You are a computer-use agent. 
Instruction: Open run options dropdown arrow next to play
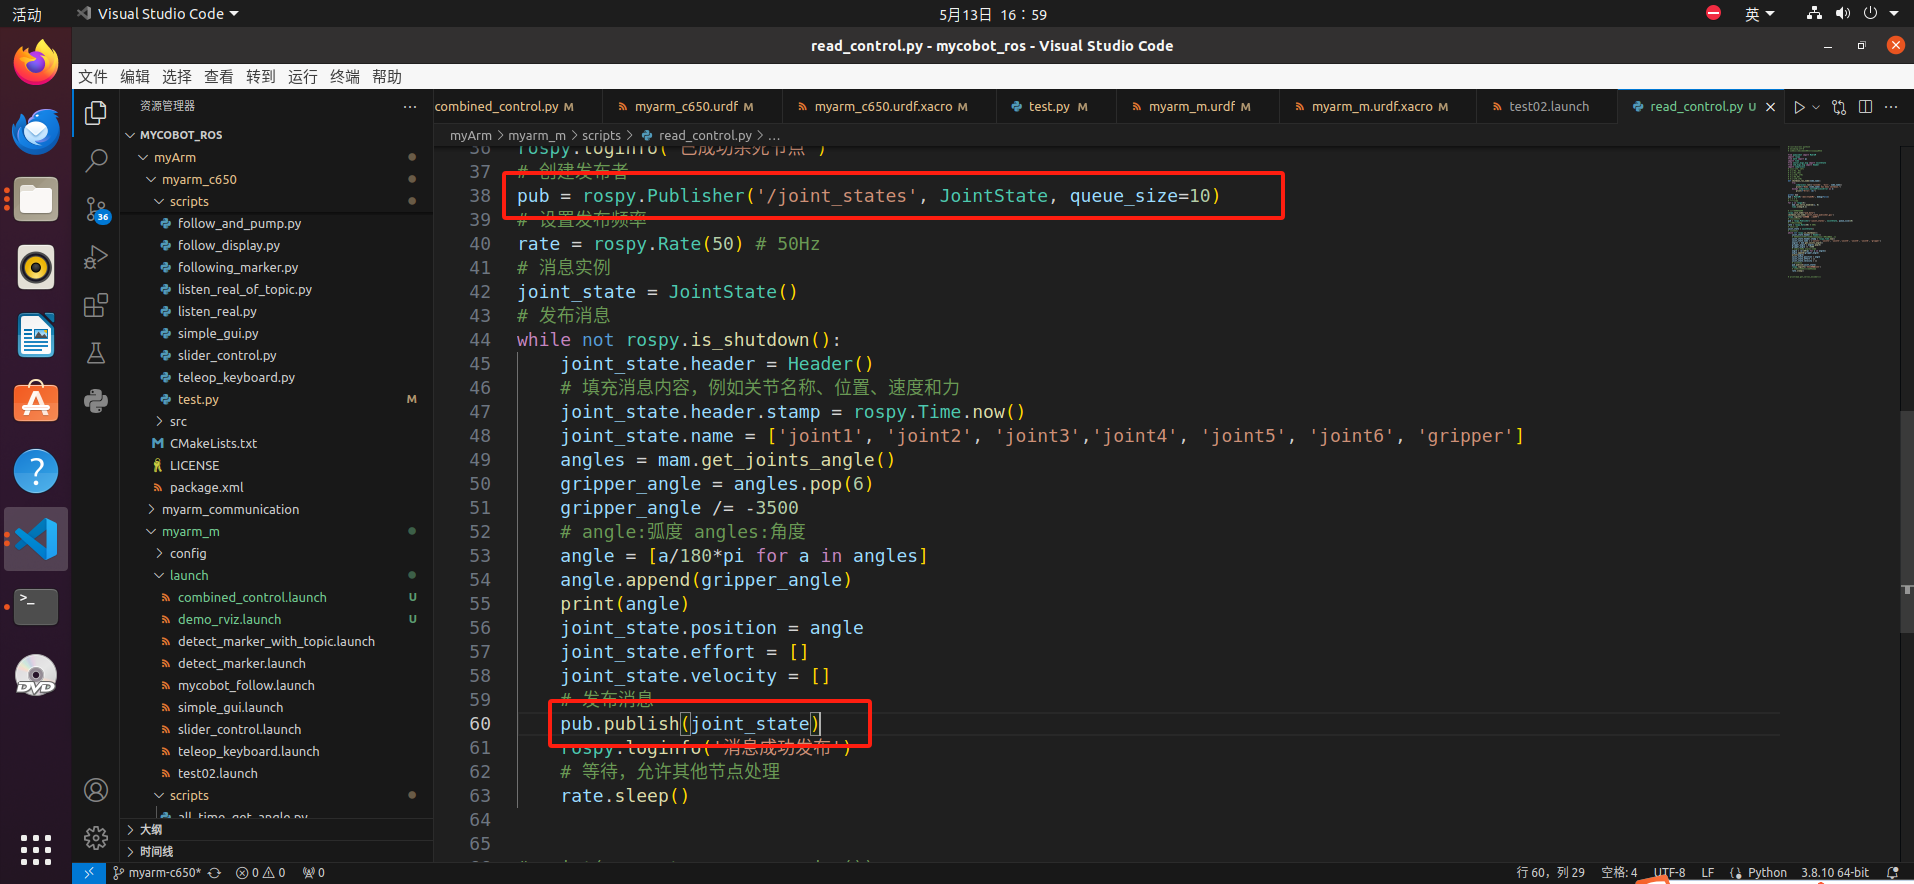1816,107
